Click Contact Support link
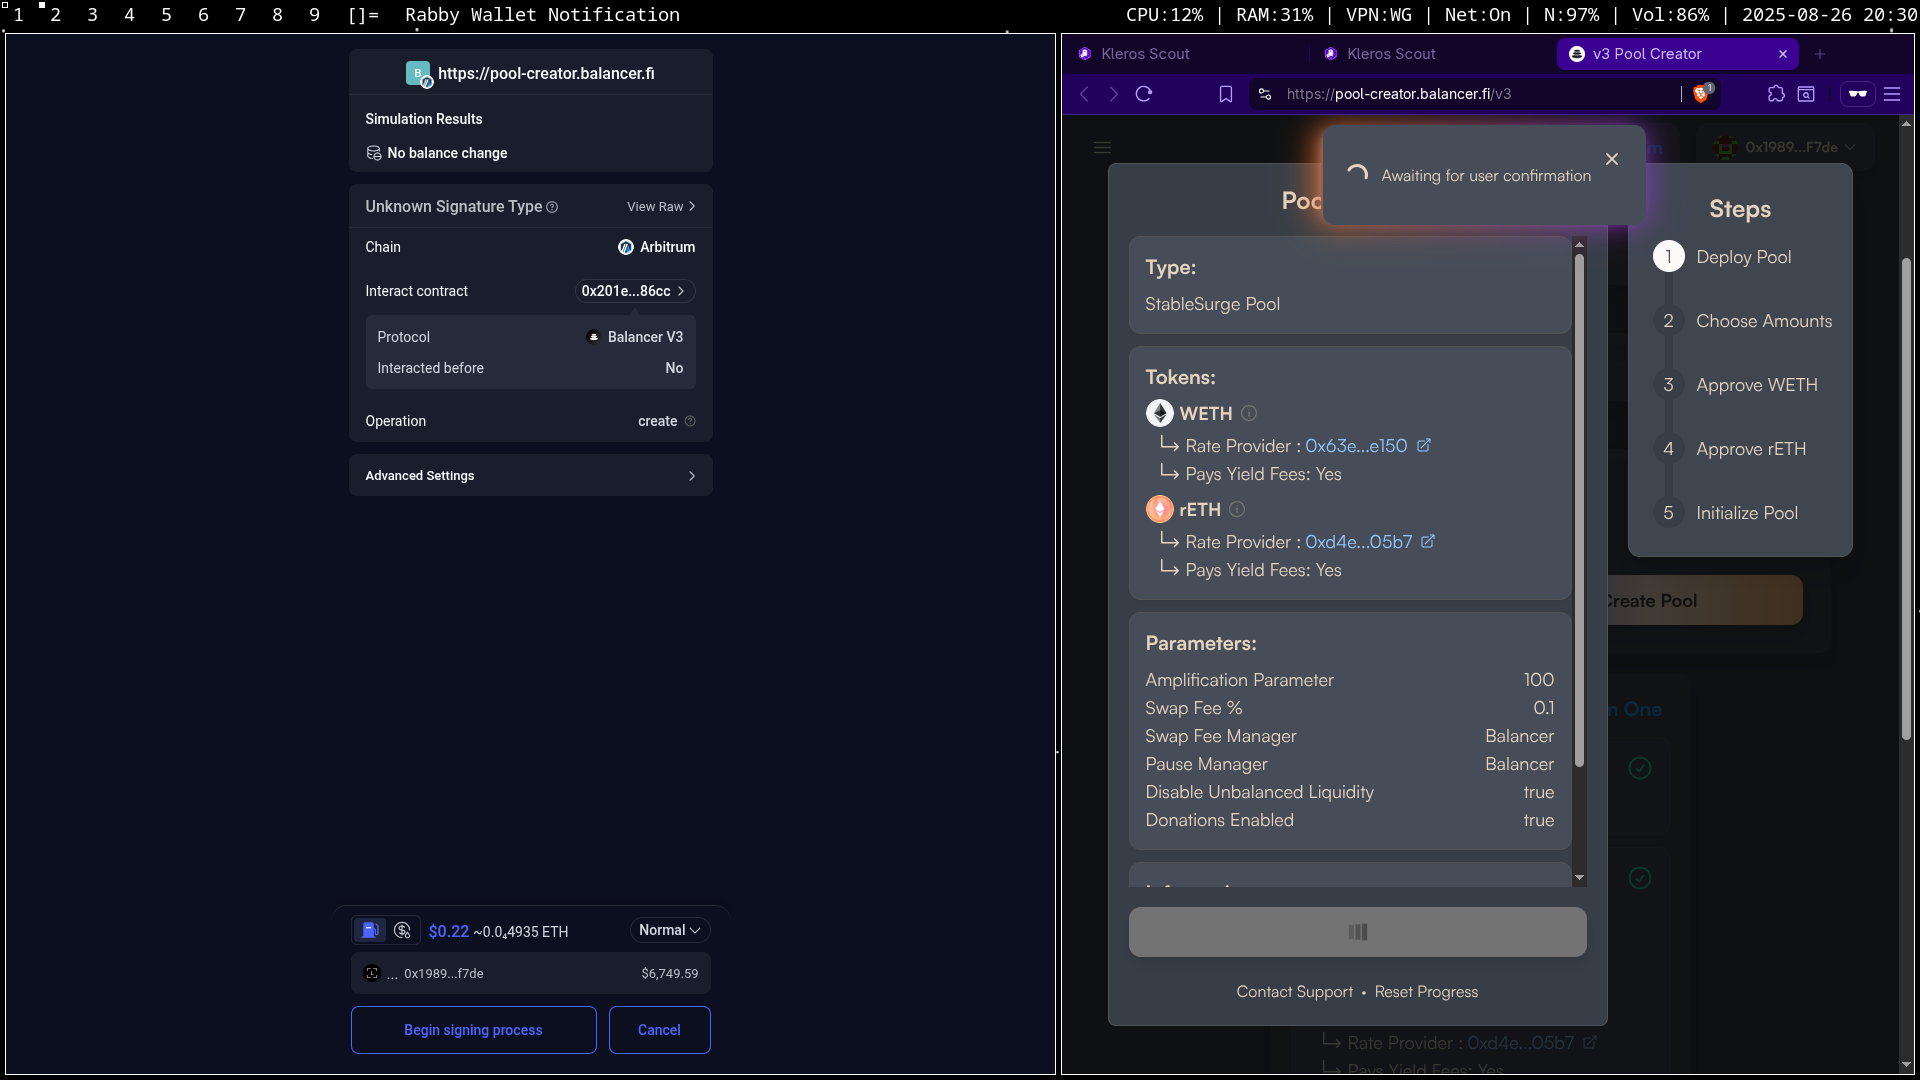The width and height of the screenshot is (1920, 1080). (x=1294, y=992)
